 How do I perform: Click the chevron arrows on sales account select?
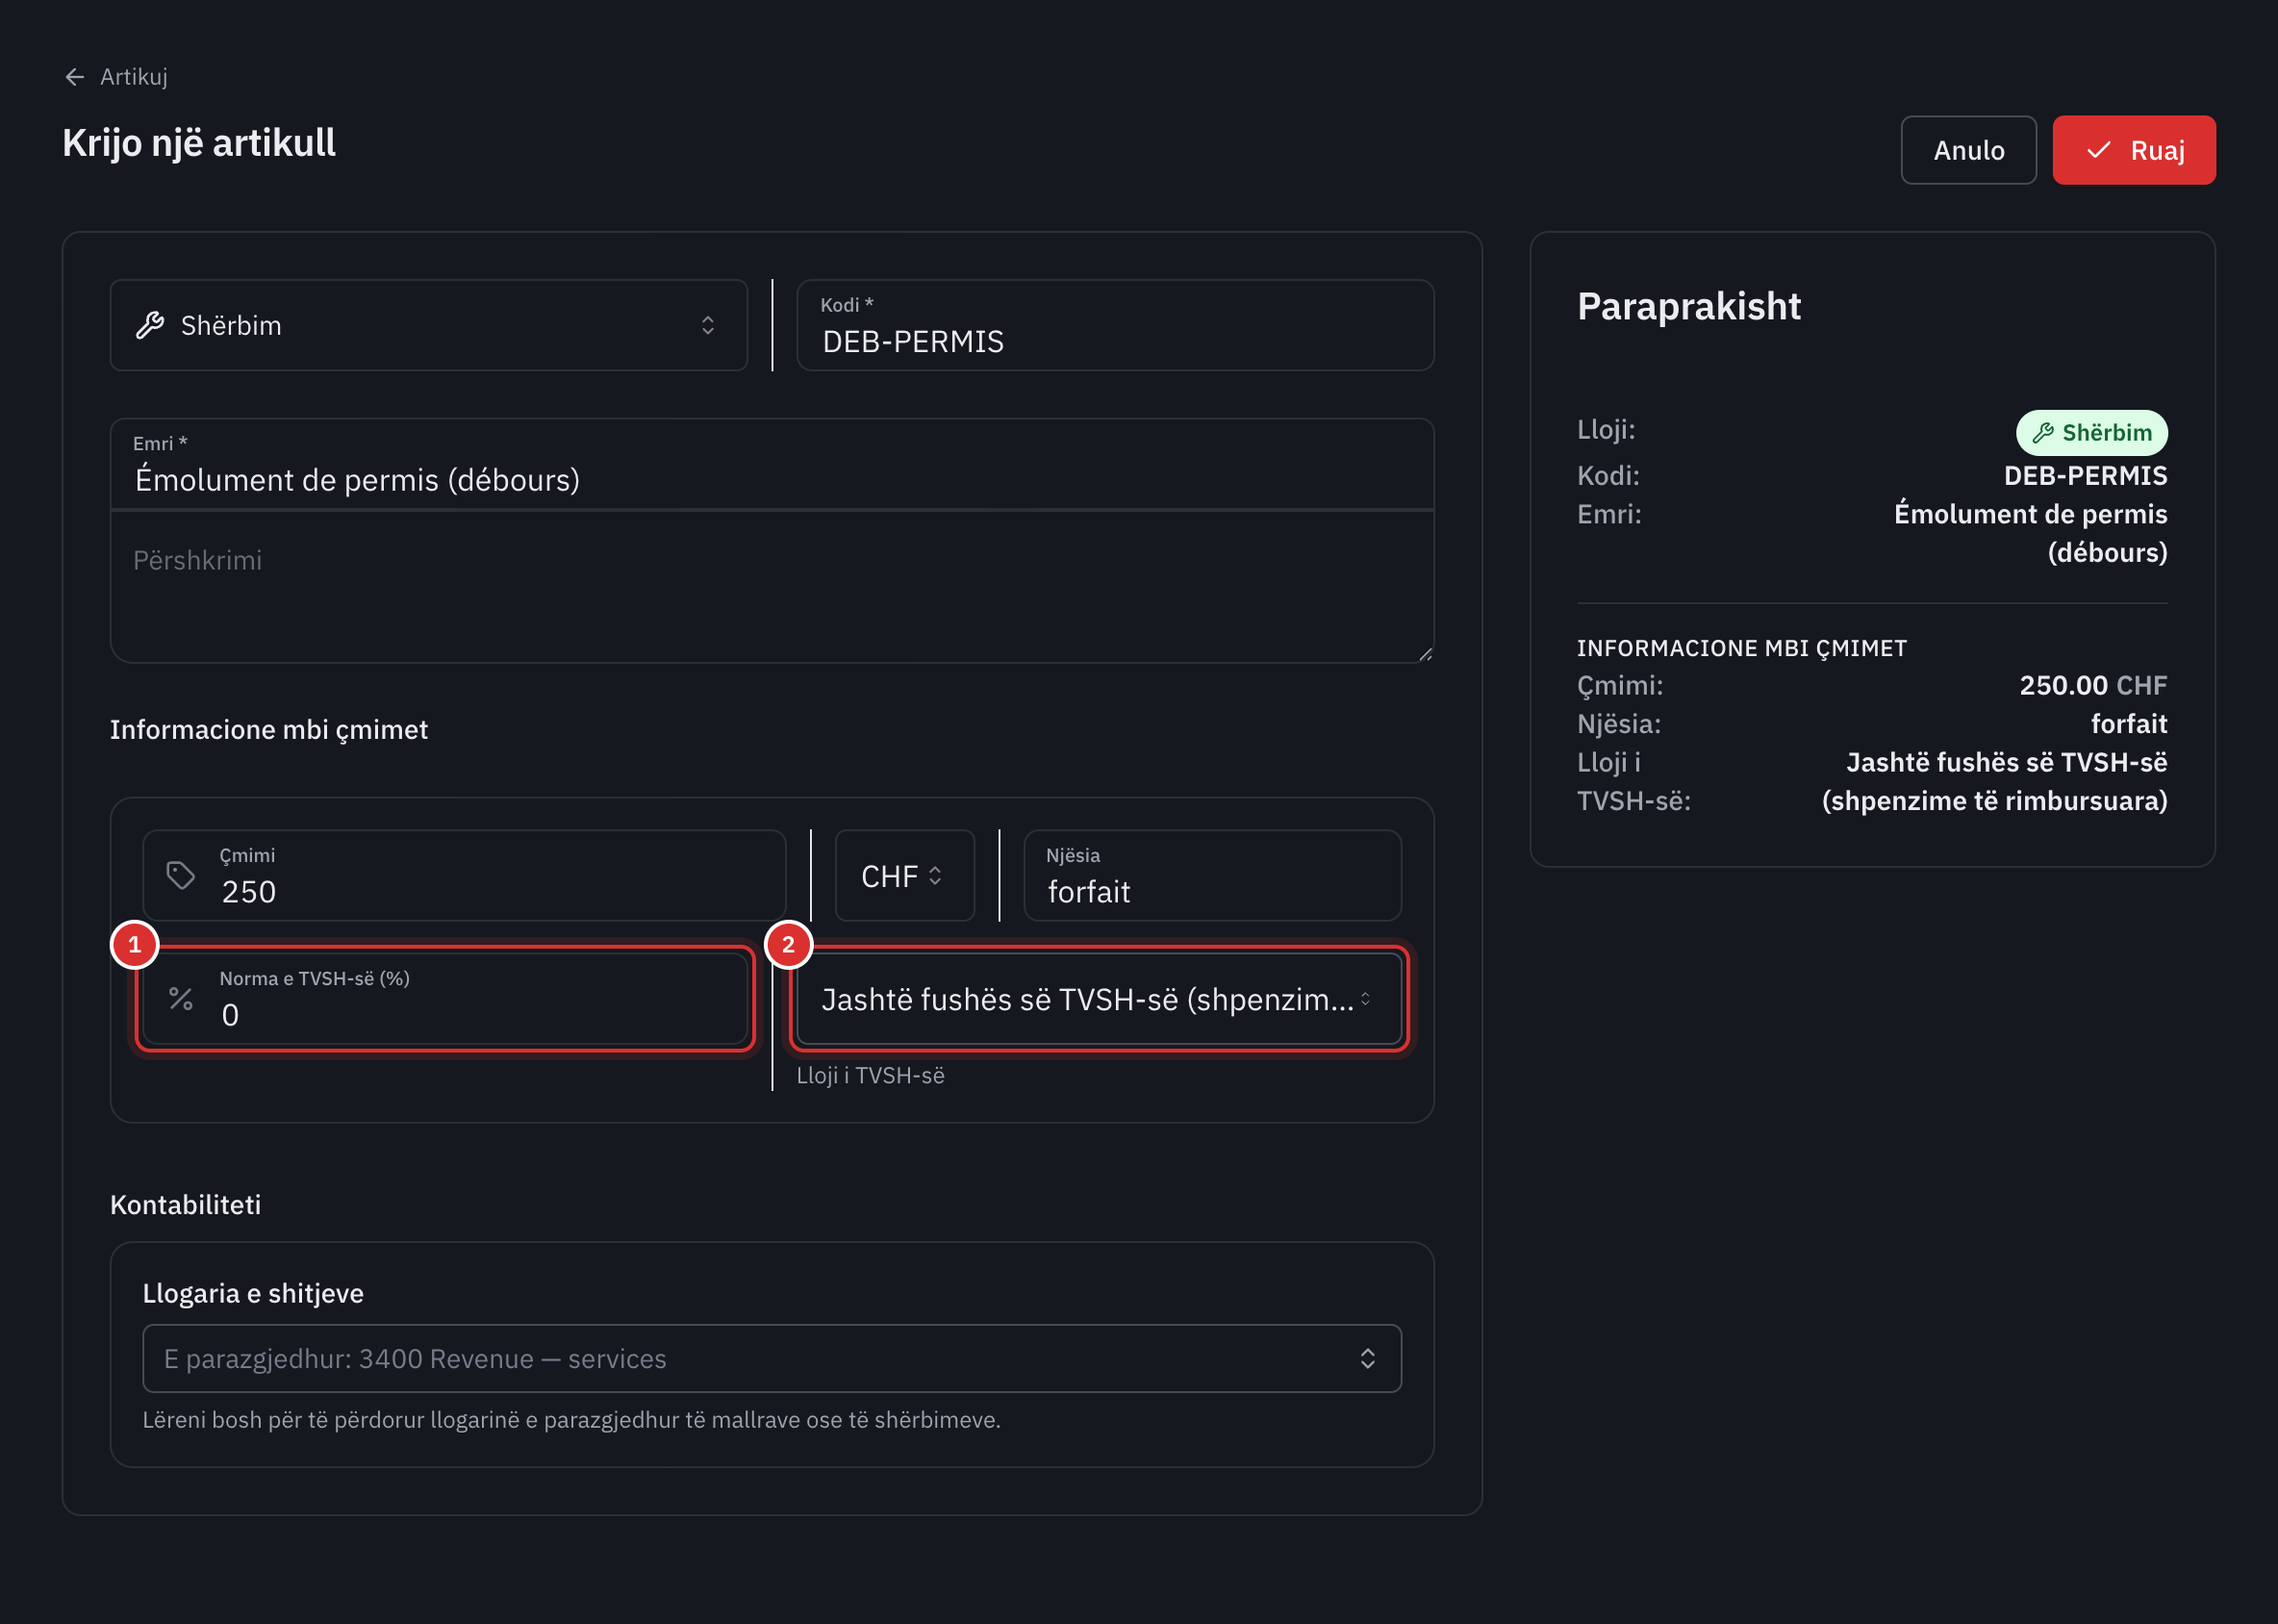[1367, 1358]
